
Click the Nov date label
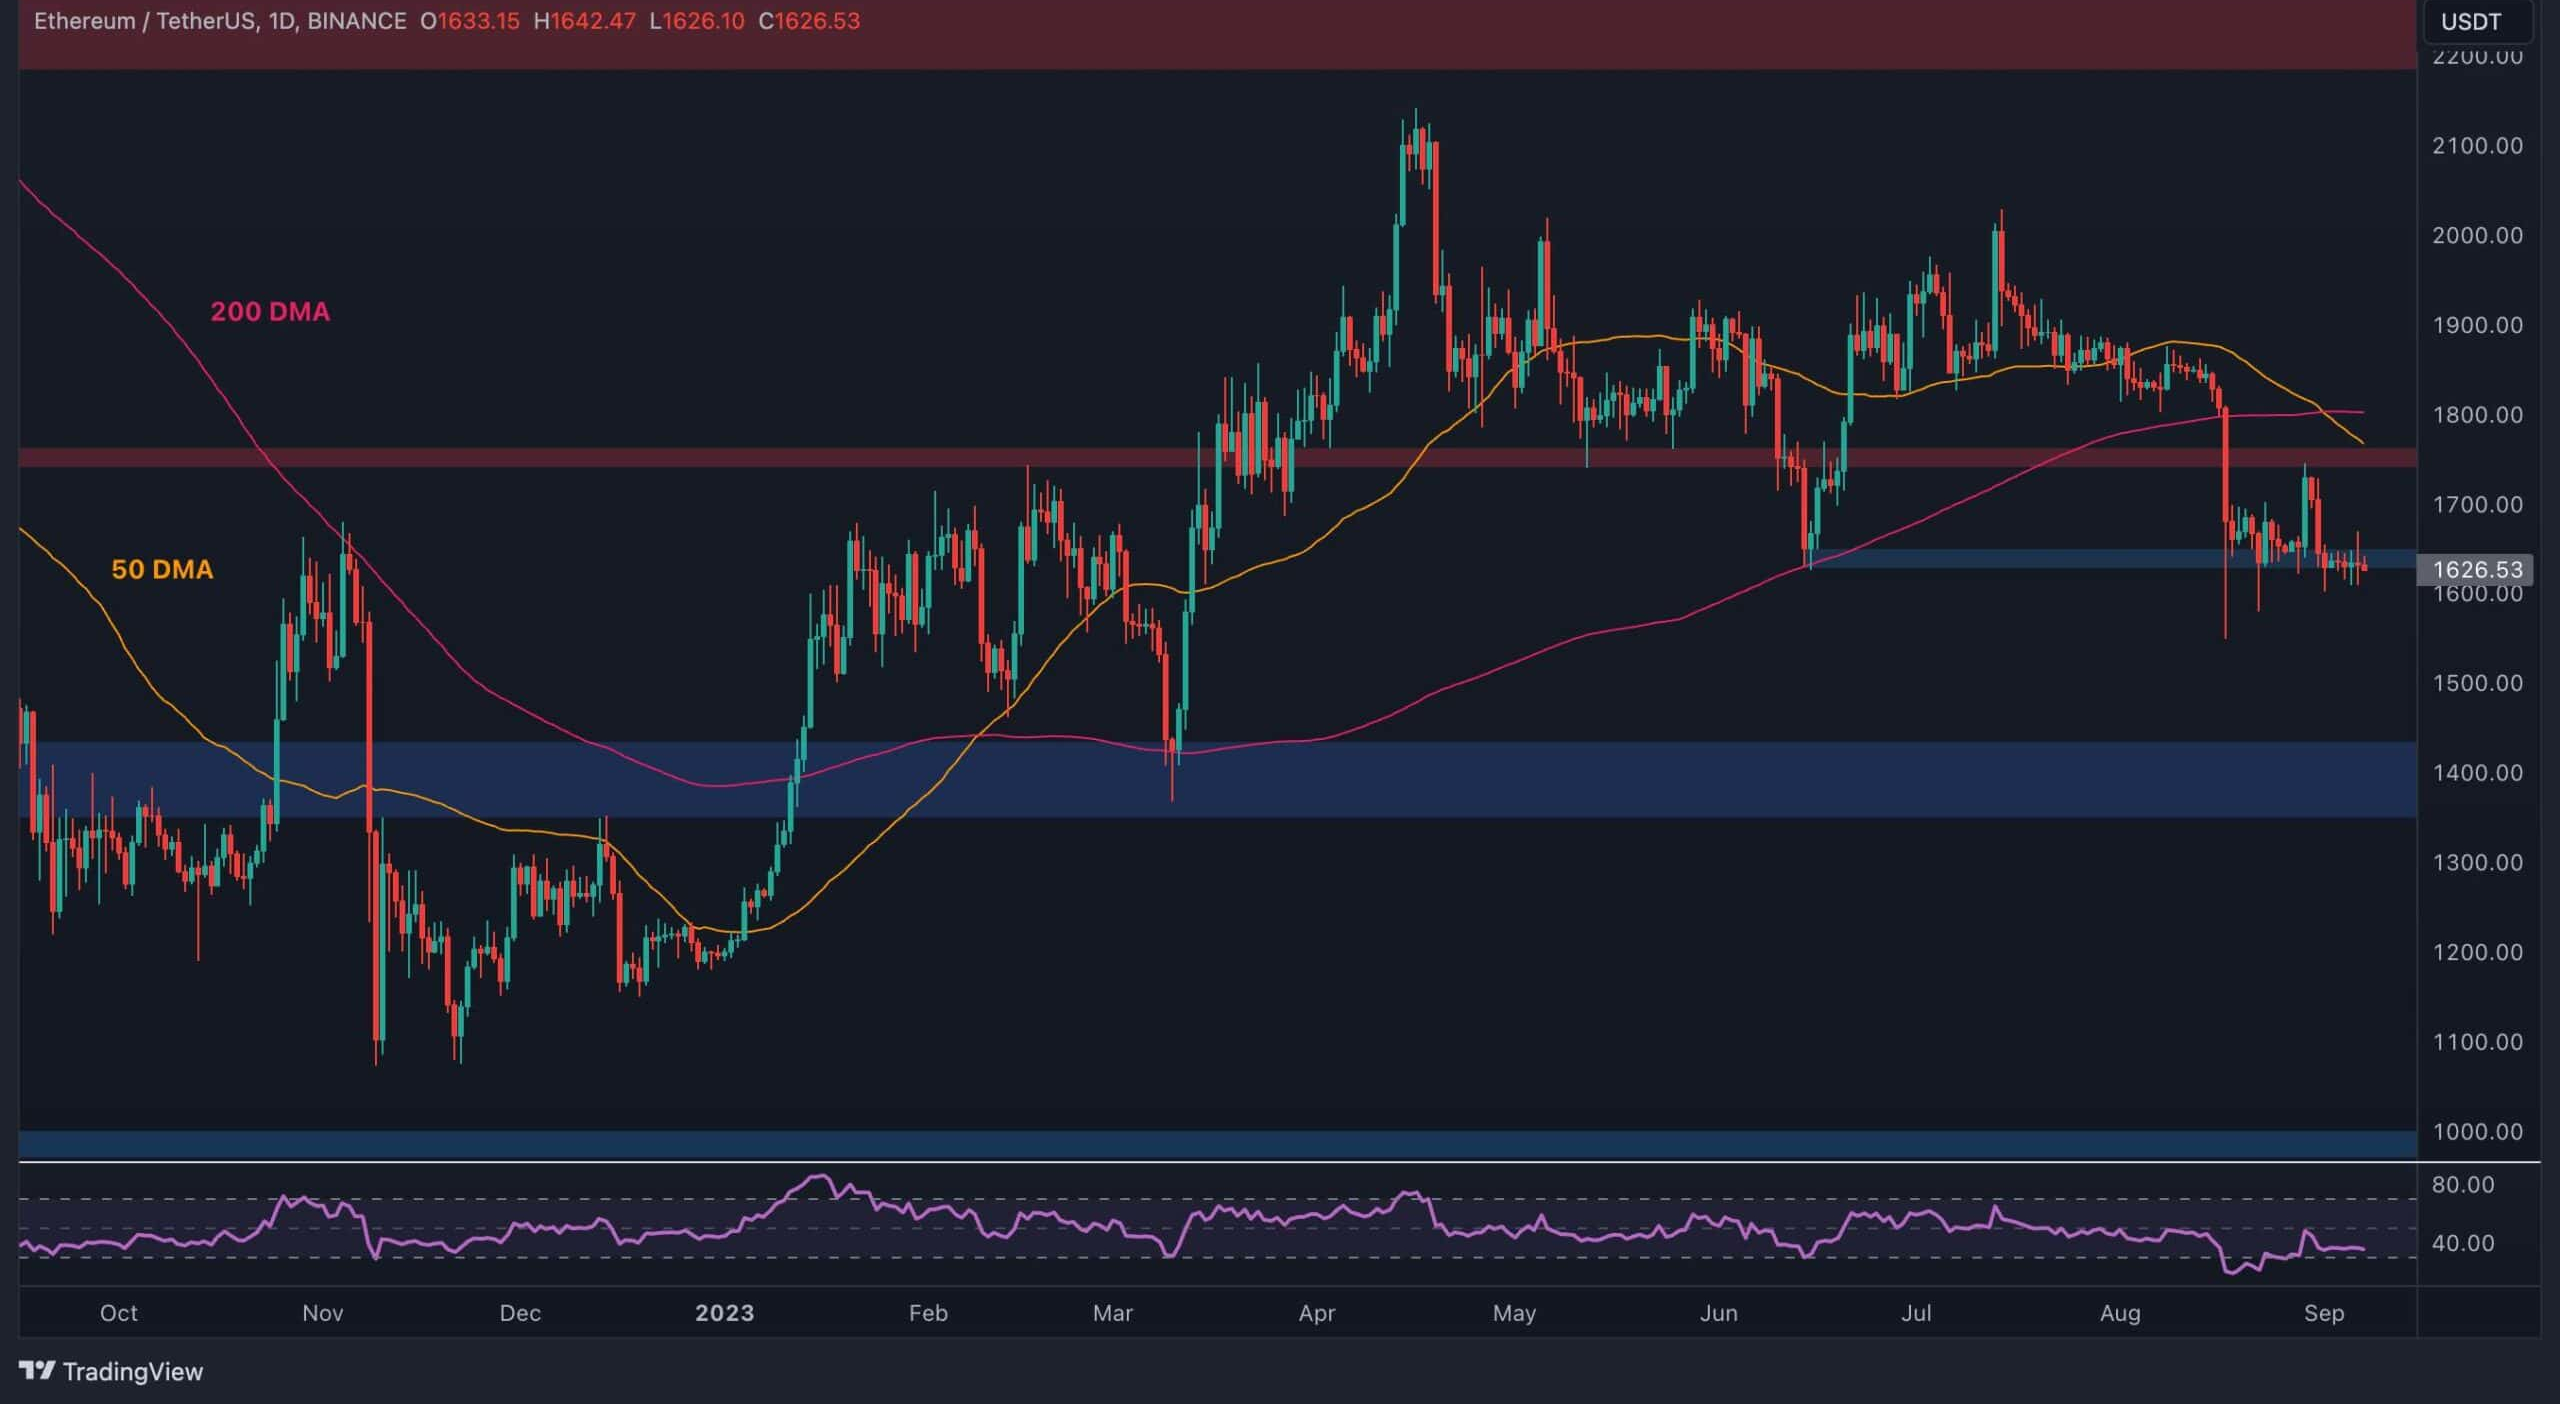pos(322,1313)
